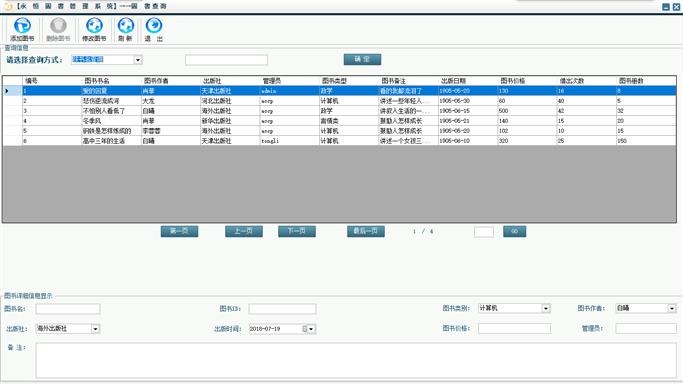Click publisher cell 河北出版社
The width and height of the screenshot is (683, 384).
(x=230, y=101)
